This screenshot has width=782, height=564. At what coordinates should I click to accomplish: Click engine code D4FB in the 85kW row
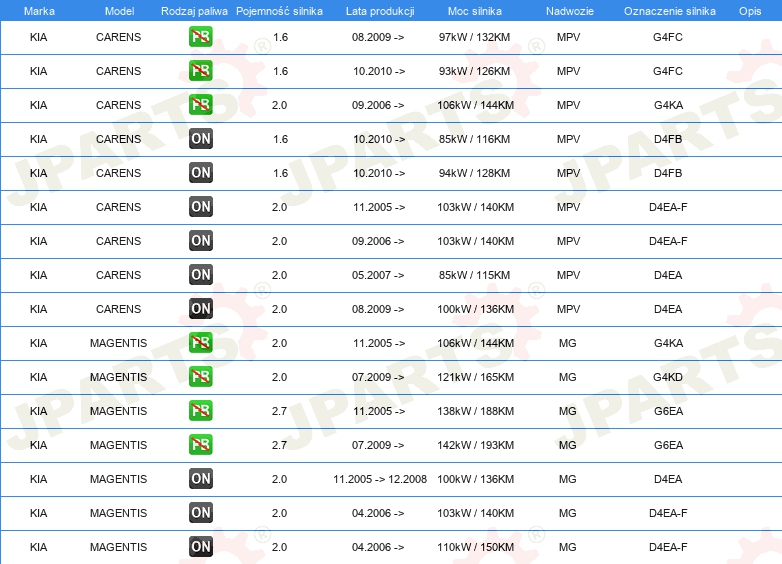(668, 139)
